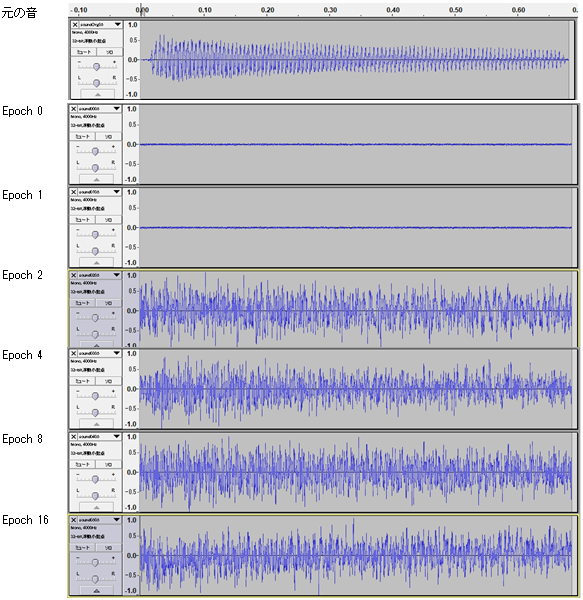583x600 pixels.
Task: Open the Epoch 4 track name dropdown
Action: point(100,354)
